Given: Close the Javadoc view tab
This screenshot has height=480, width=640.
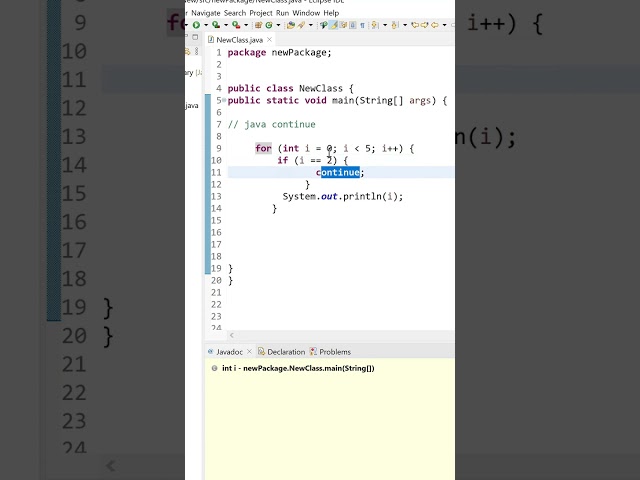Looking at the screenshot, I should coord(249,351).
